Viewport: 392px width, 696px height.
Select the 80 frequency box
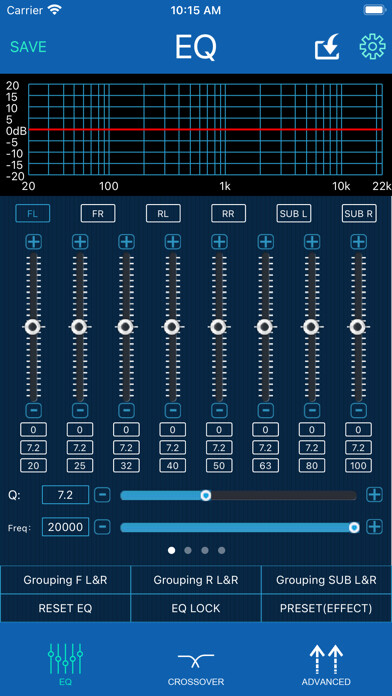coord(312,466)
